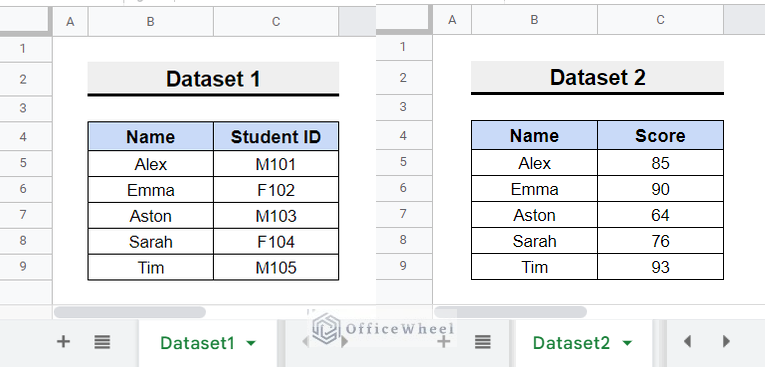Click the 'Name' header in Dataset 2 table
Screen dimensions: 765x367
[x=534, y=135]
